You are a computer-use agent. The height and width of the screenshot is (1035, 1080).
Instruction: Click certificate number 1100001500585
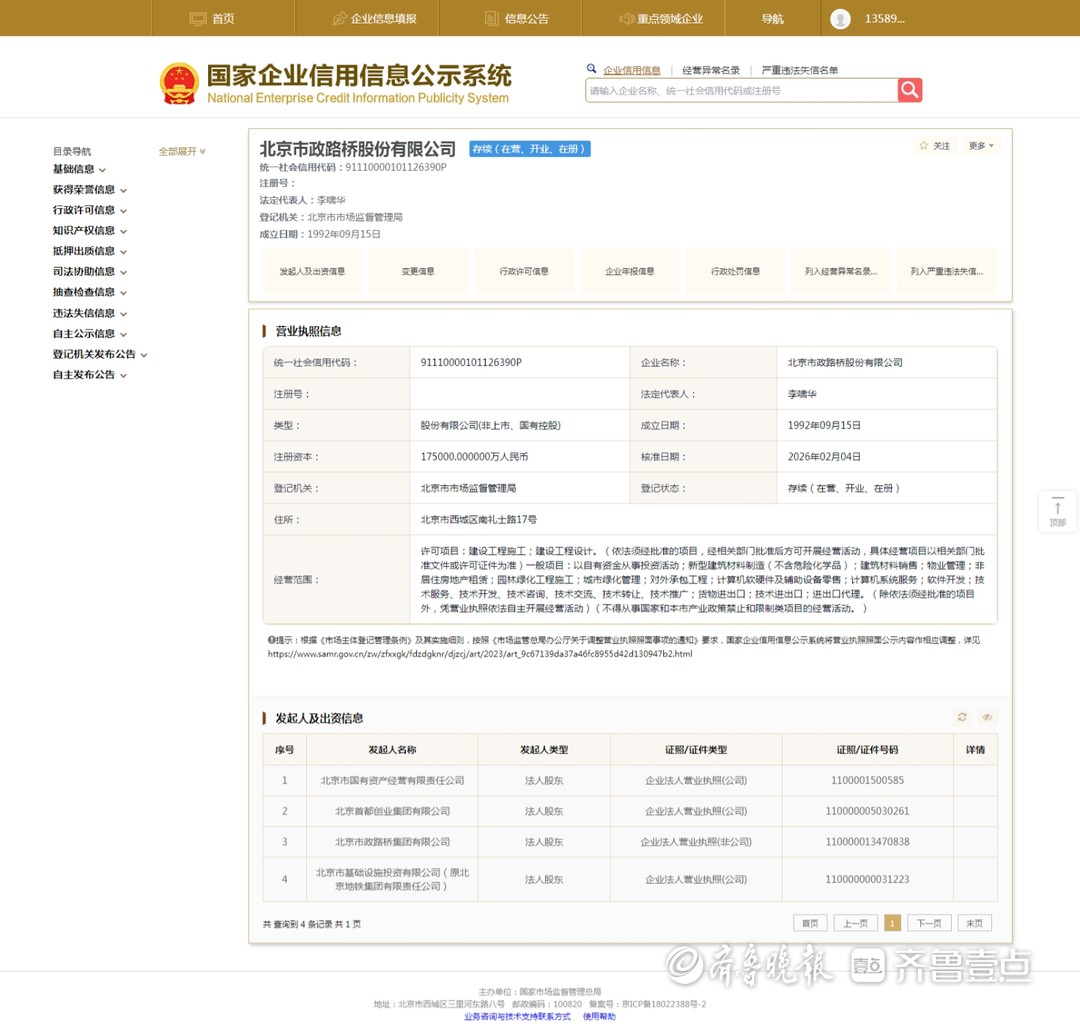(867, 780)
